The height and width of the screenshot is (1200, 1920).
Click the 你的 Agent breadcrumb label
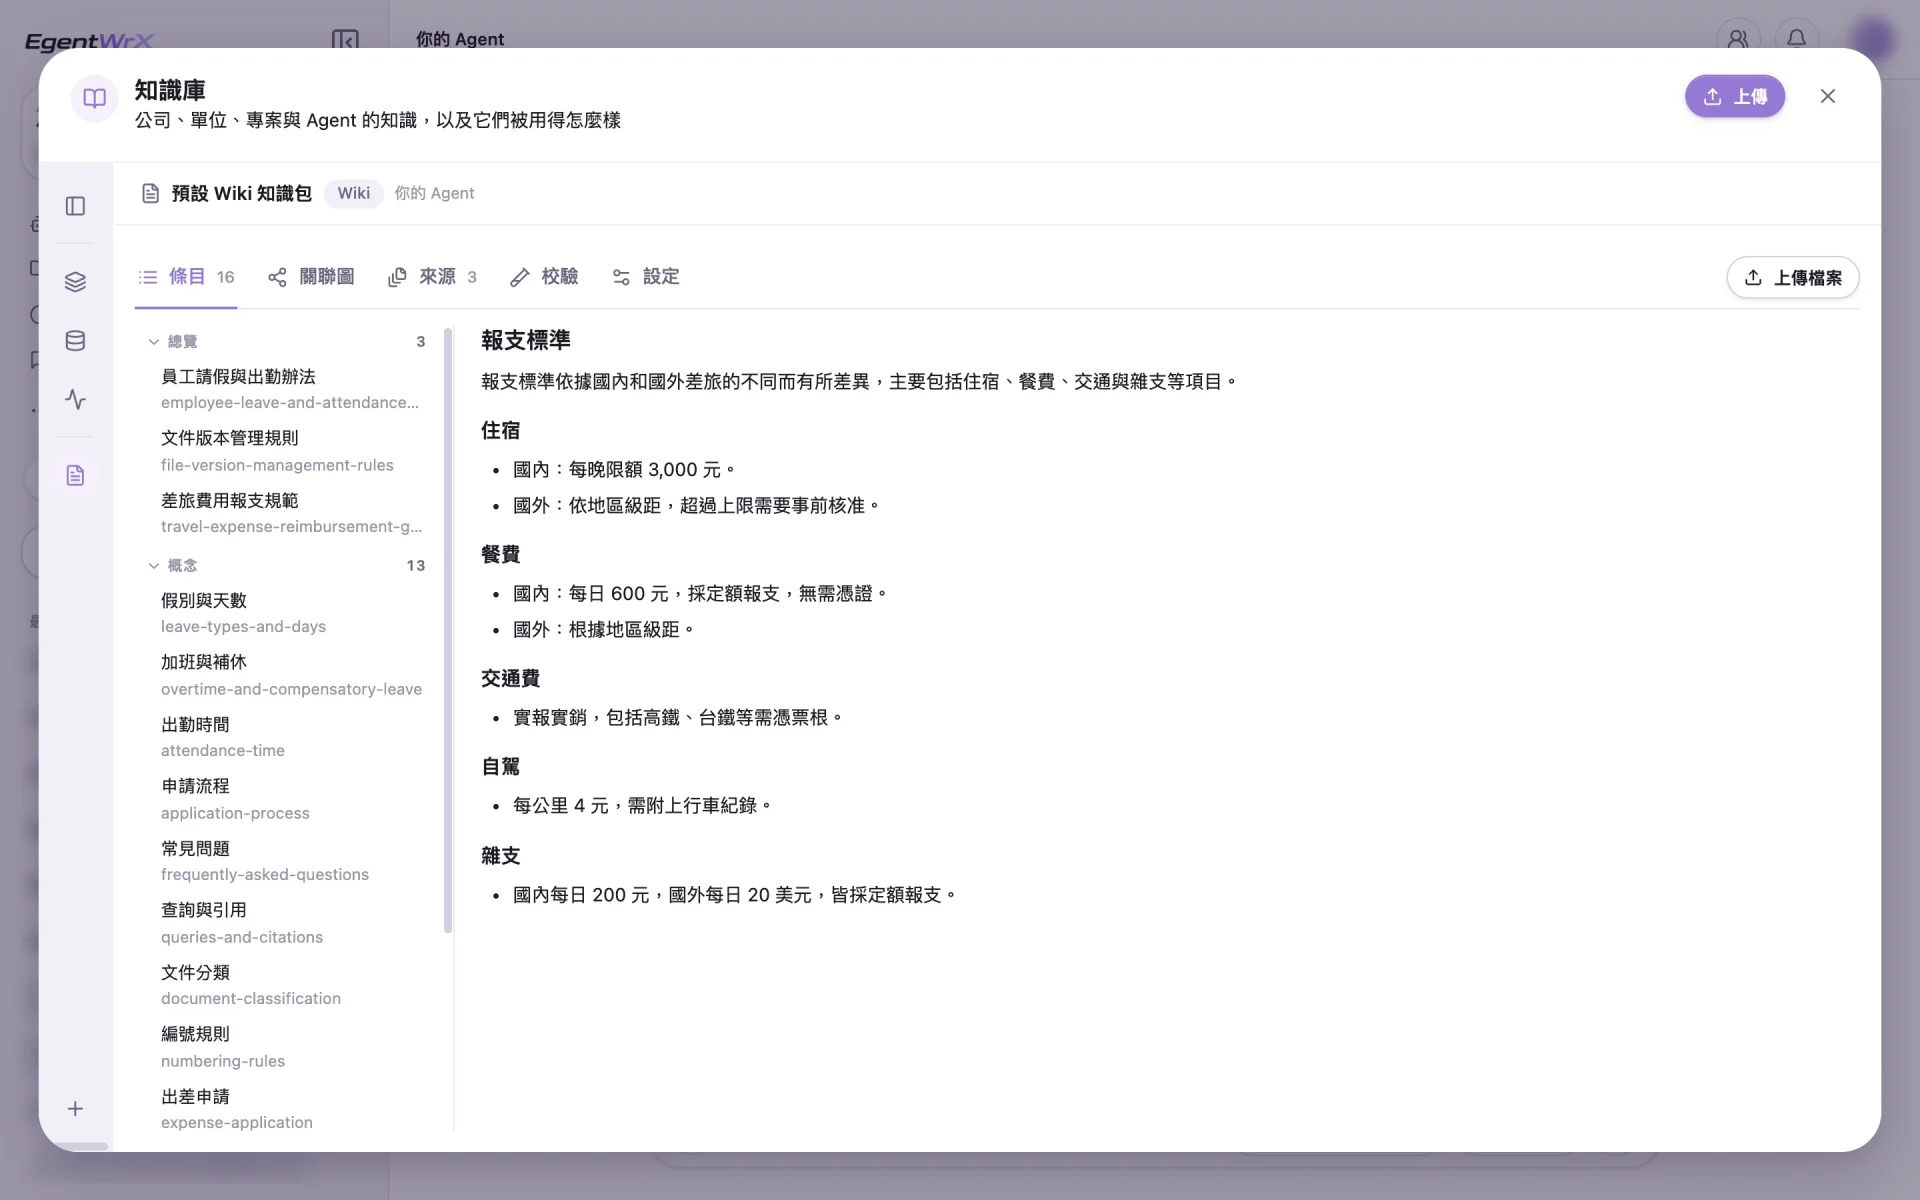click(434, 193)
